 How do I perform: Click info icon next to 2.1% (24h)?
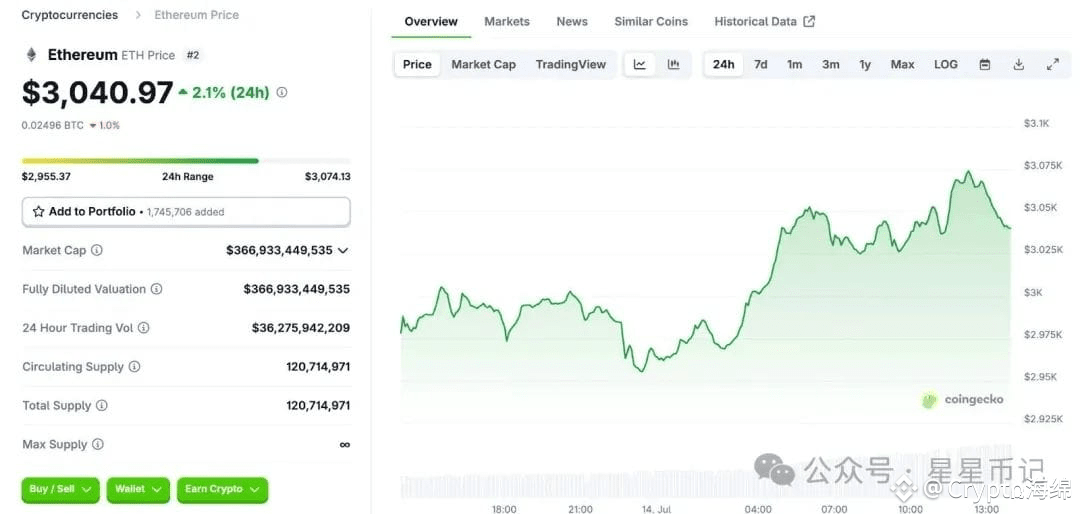(282, 92)
